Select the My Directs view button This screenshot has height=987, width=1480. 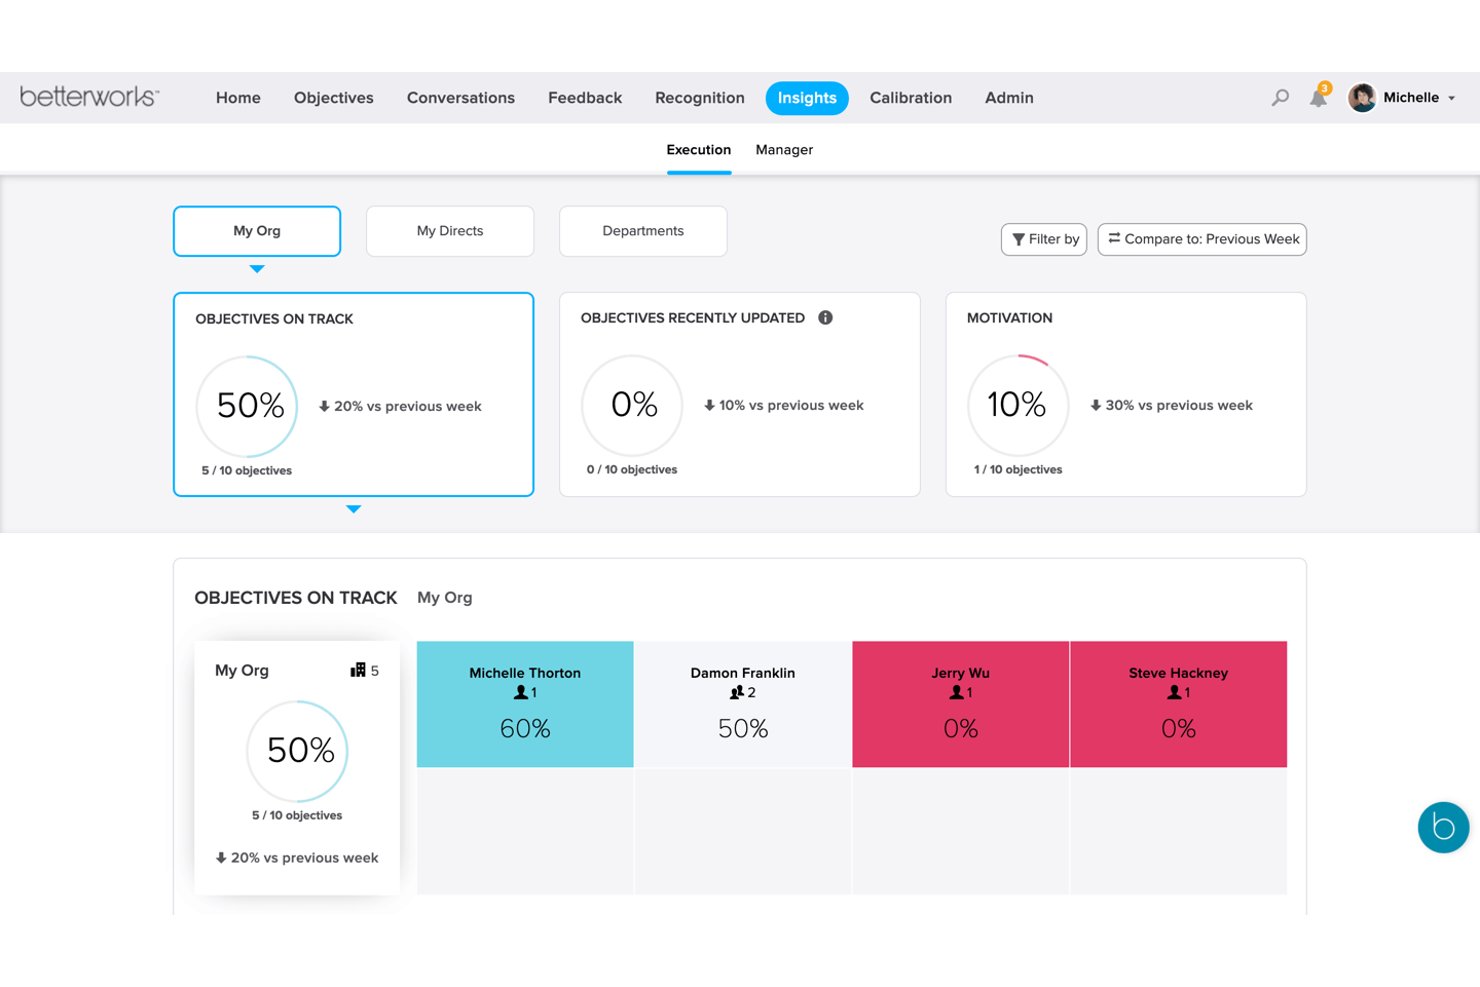click(x=450, y=231)
